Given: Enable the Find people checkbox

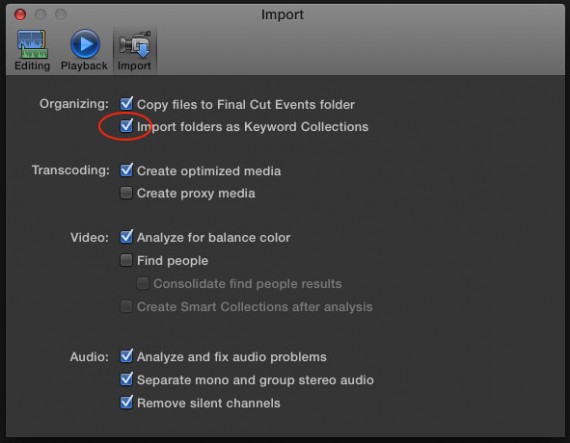Looking at the screenshot, I should pos(126,260).
